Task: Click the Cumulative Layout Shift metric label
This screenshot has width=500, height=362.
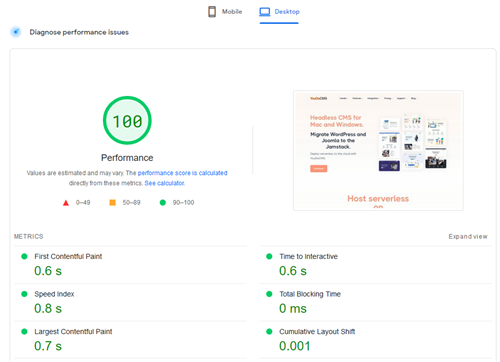Action: tap(317, 332)
